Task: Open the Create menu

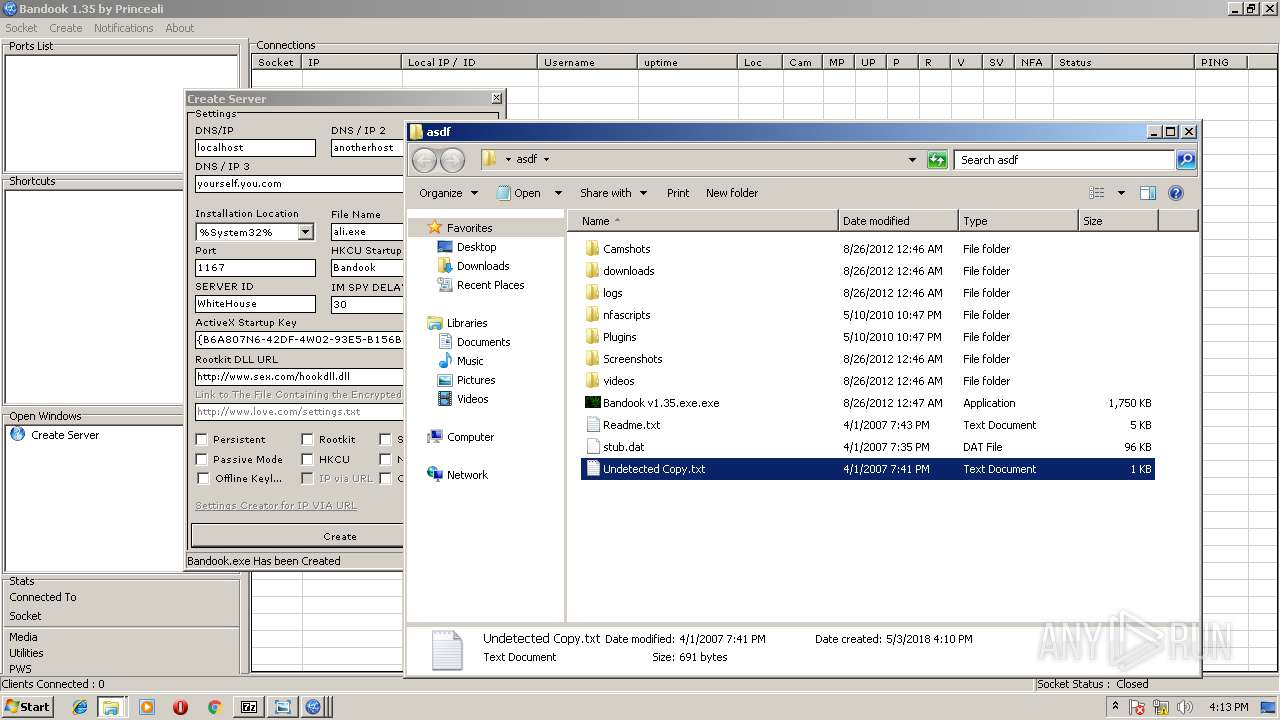Action: [x=66, y=28]
